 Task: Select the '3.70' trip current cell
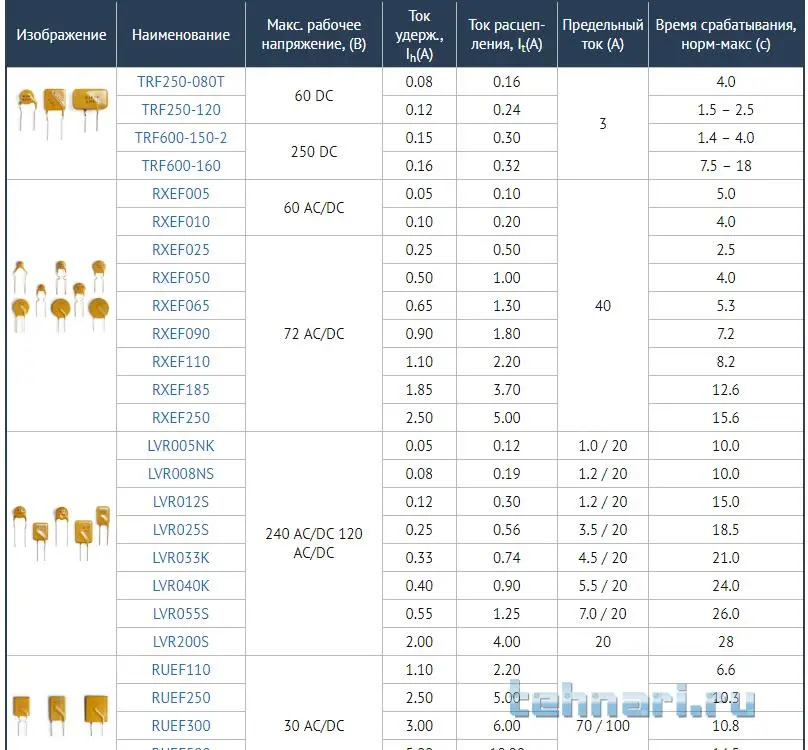507,390
